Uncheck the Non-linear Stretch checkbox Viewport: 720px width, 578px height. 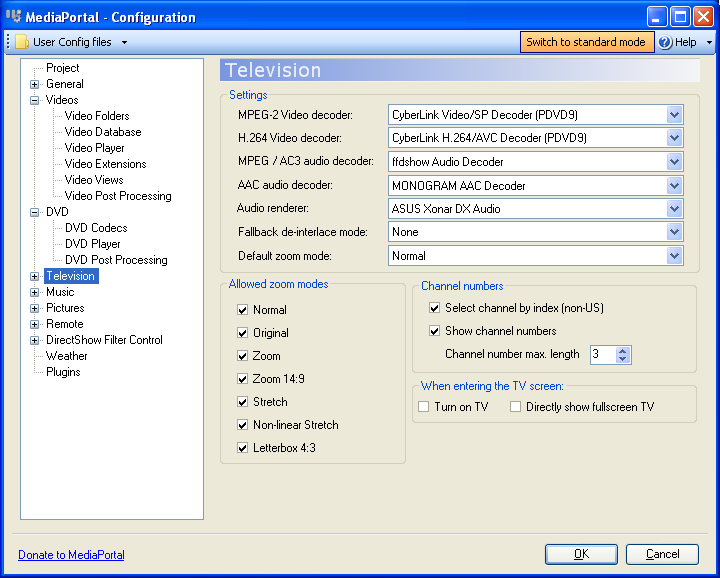pyautogui.click(x=242, y=425)
